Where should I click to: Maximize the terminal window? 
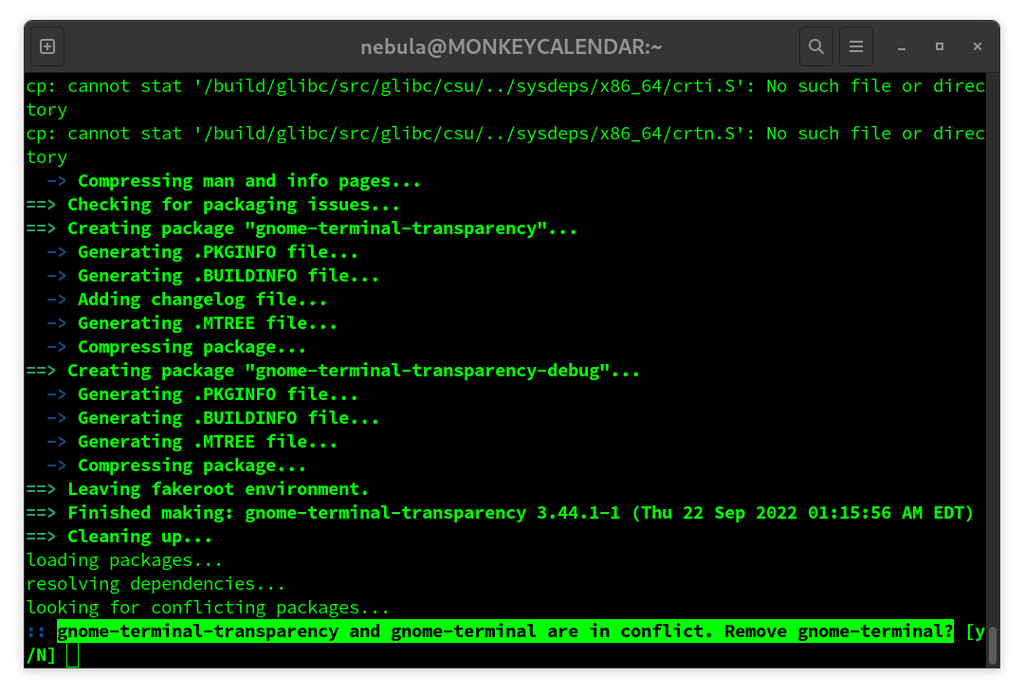click(x=939, y=46)
